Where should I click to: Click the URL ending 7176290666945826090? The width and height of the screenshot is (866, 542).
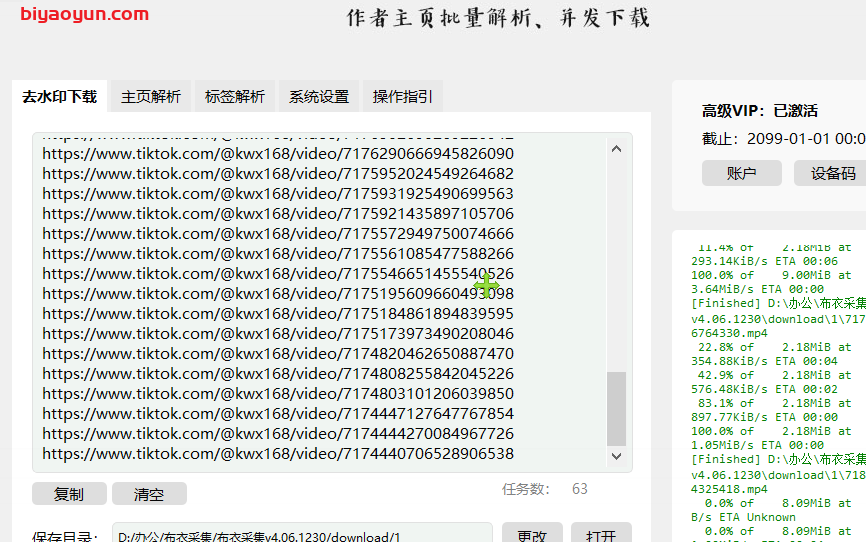(278, 154)
